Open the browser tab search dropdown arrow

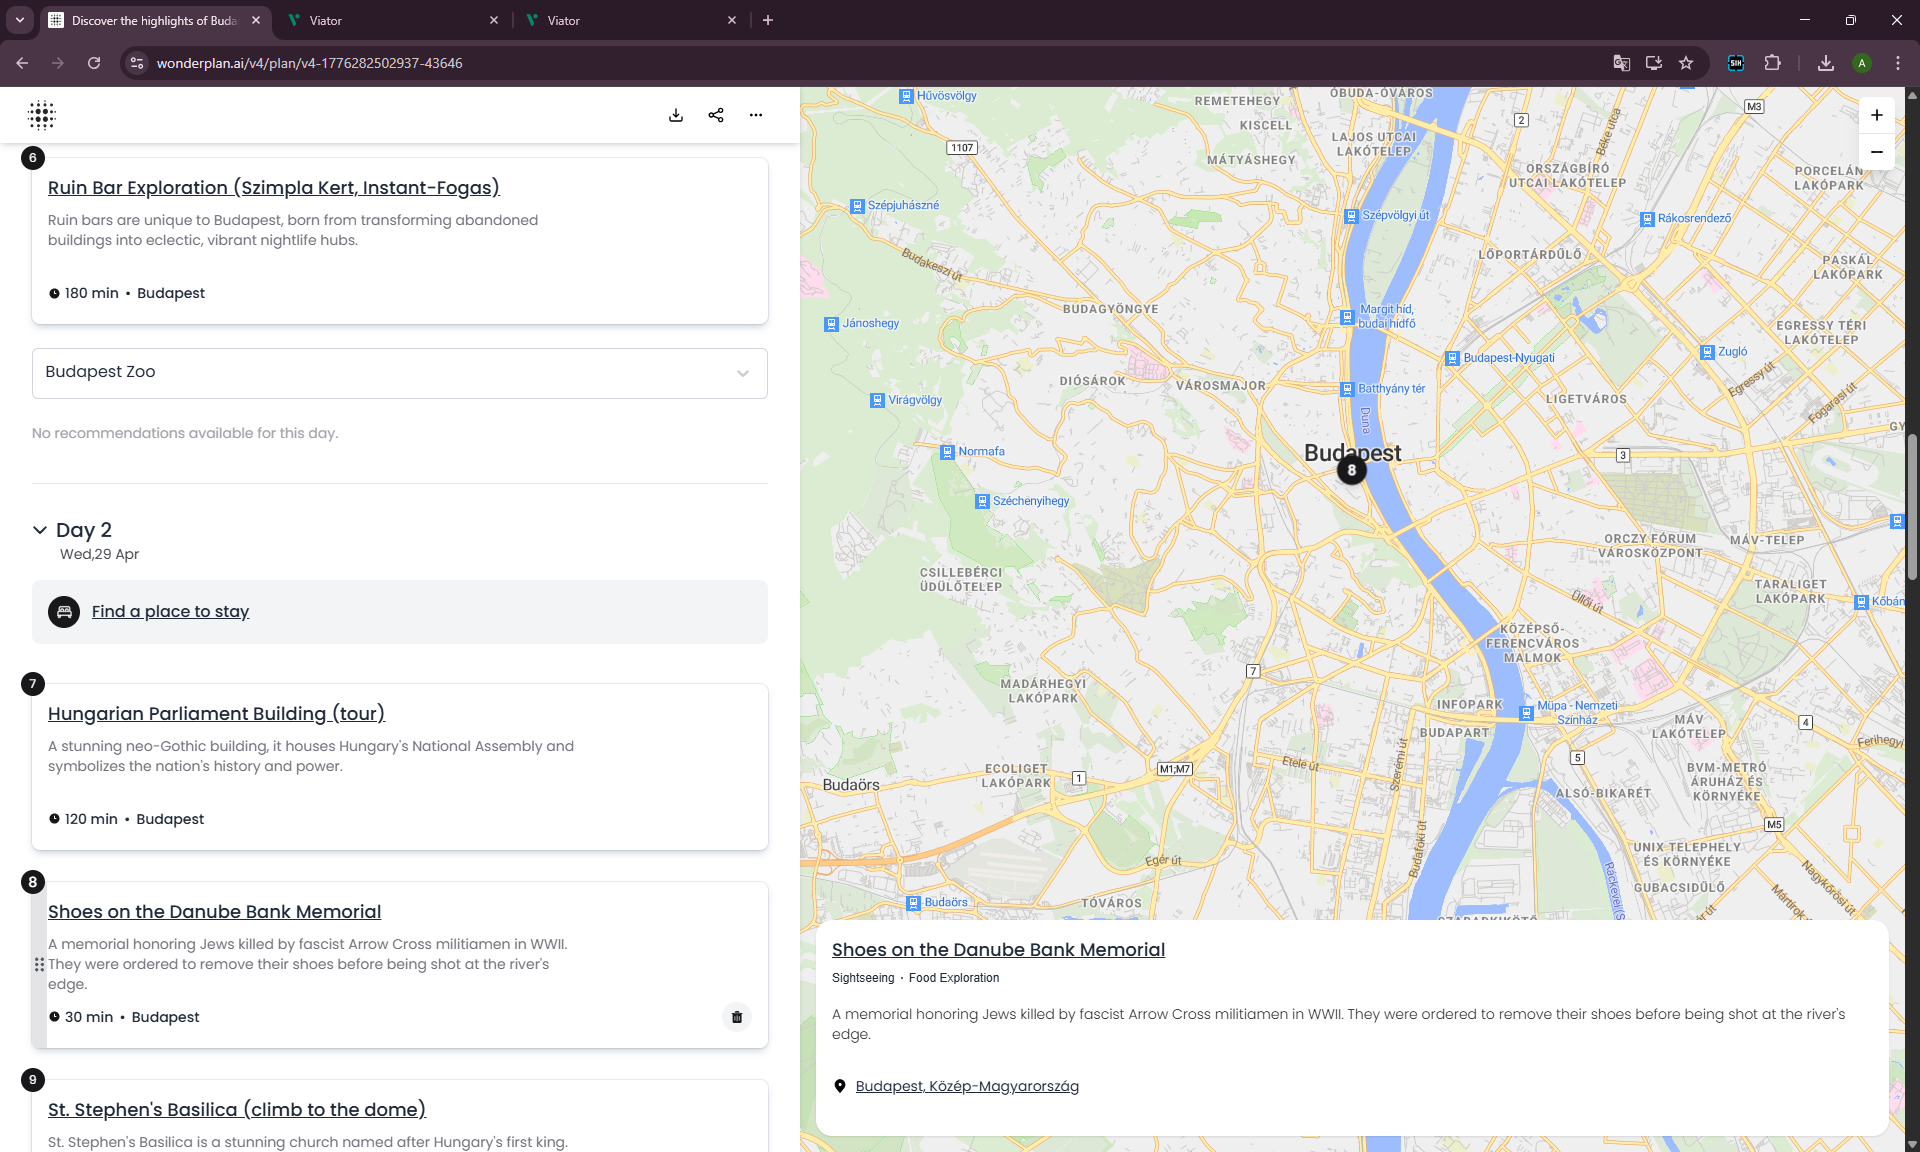click(20, 20)
